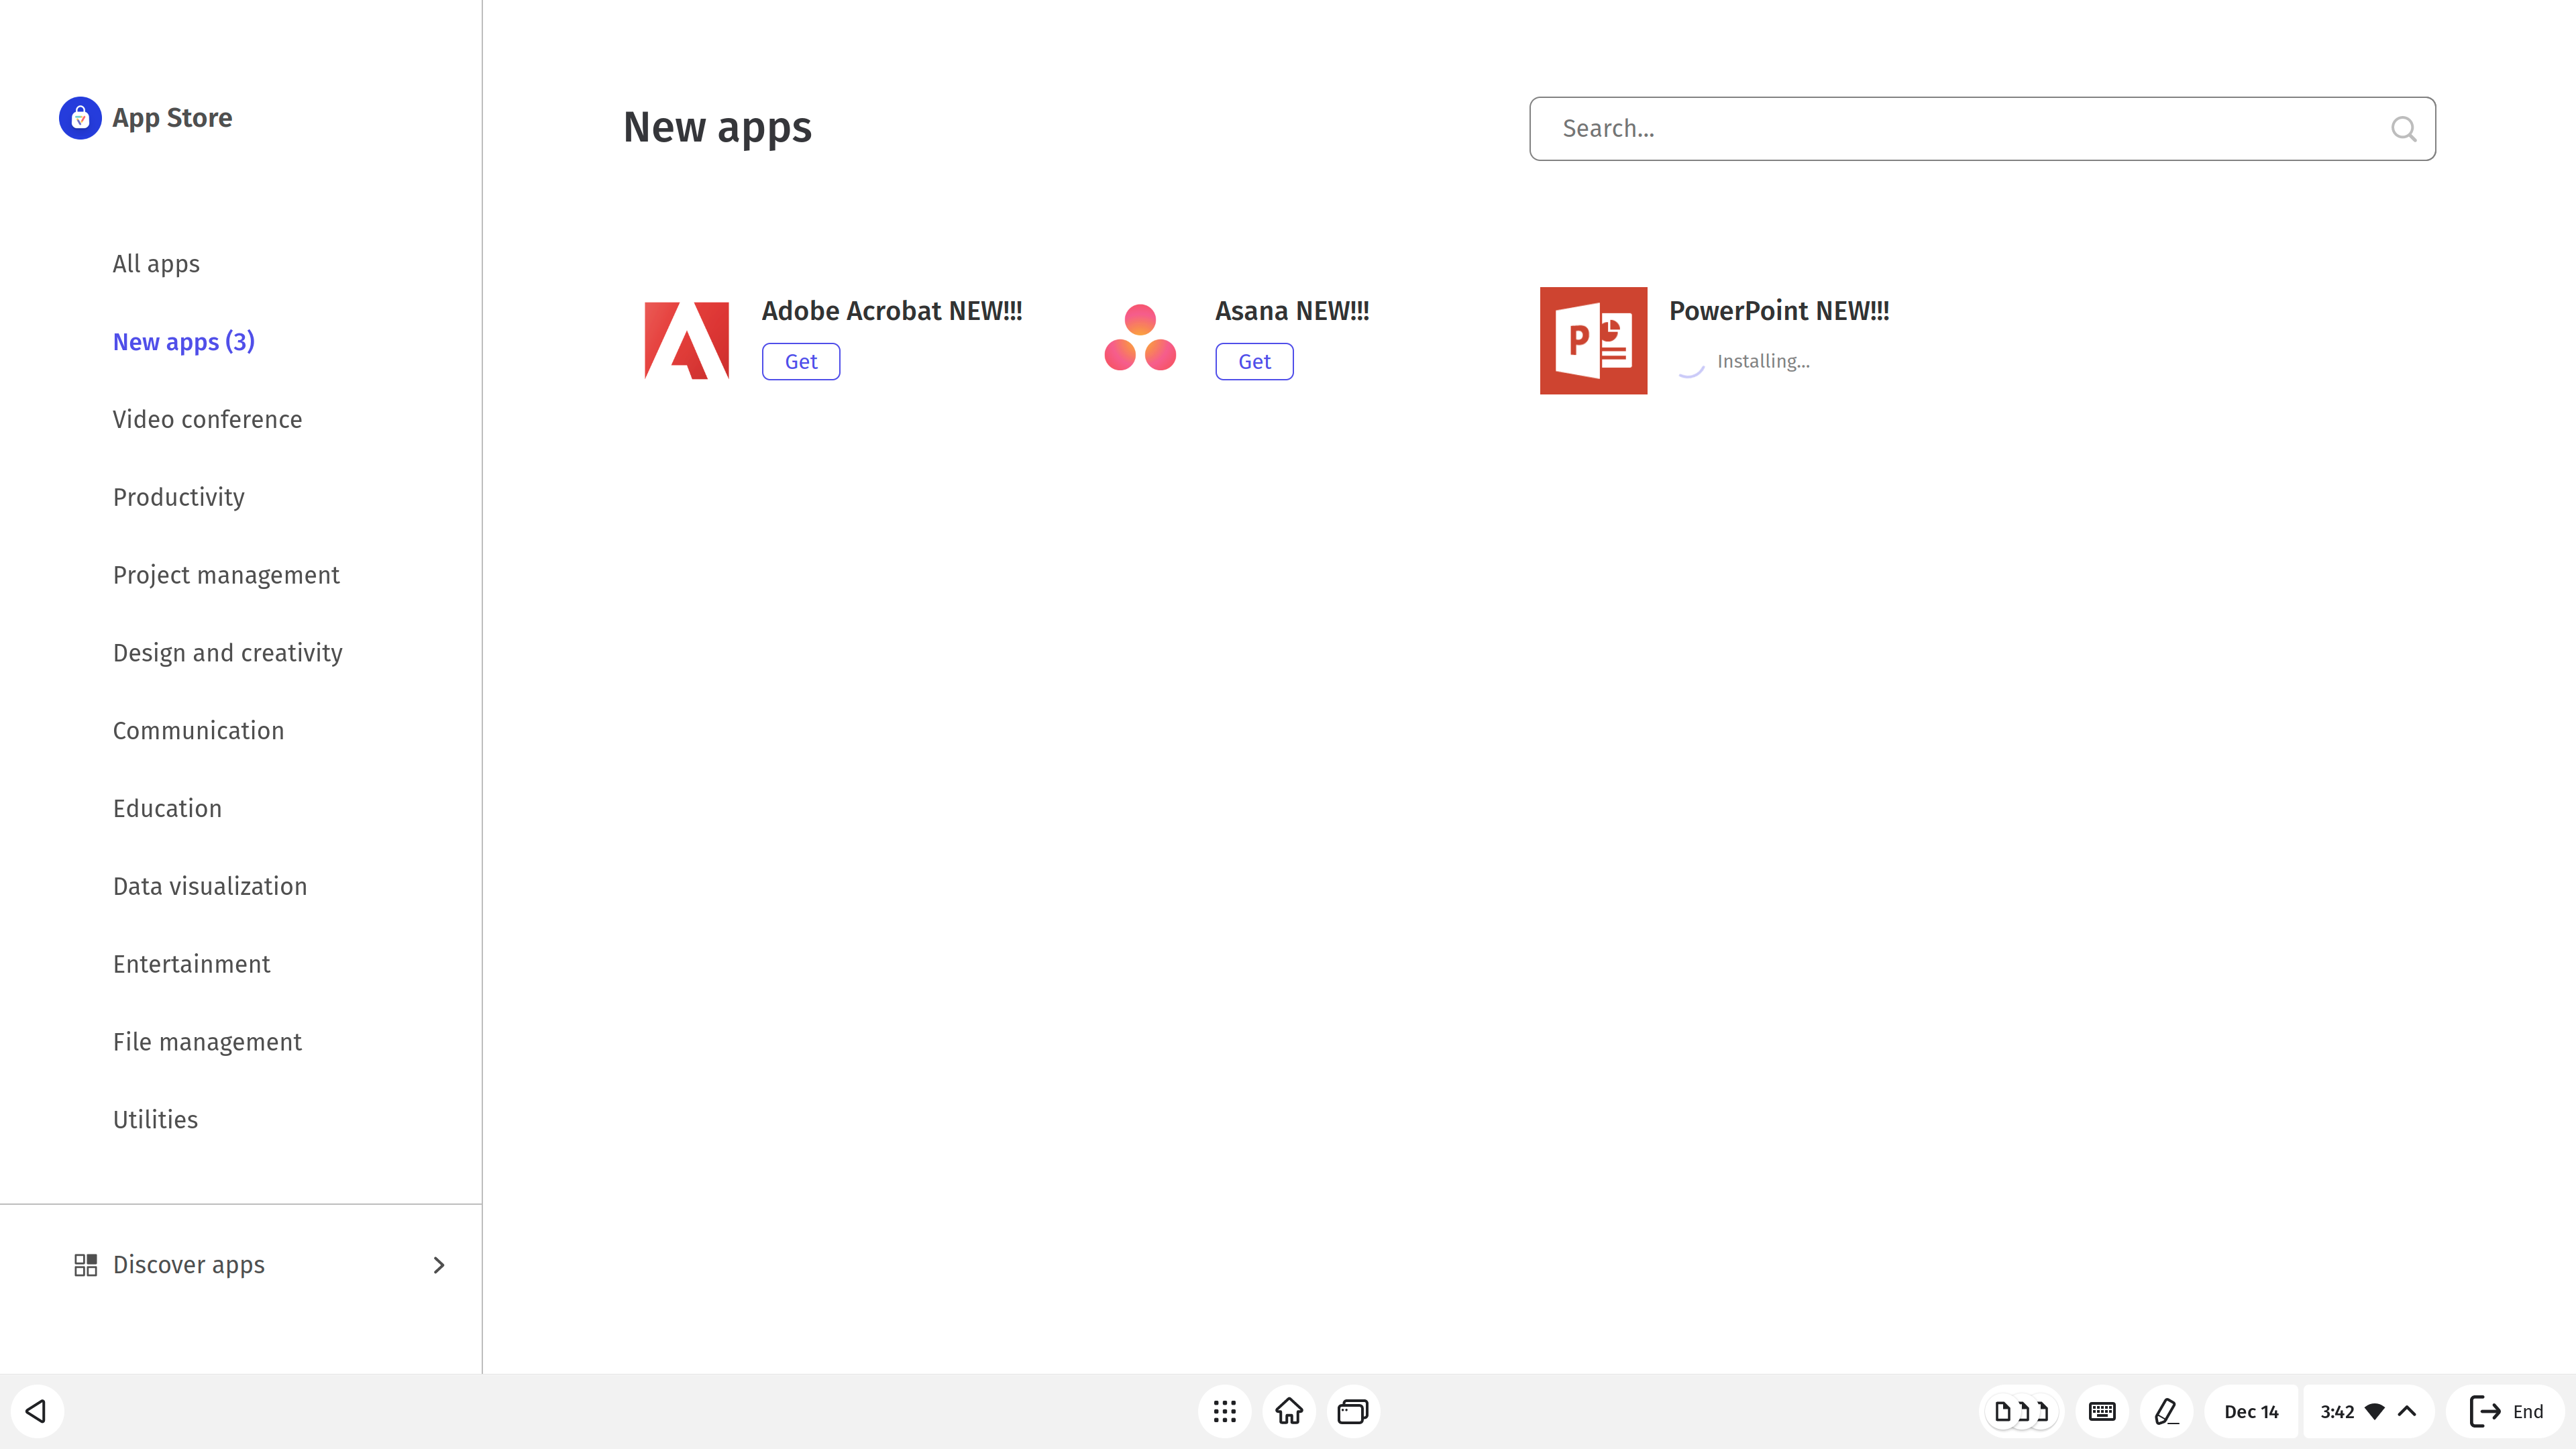This screenshot has height=1449, width=2576.
Task: Switch to All apps list
Action: point(156,264)
